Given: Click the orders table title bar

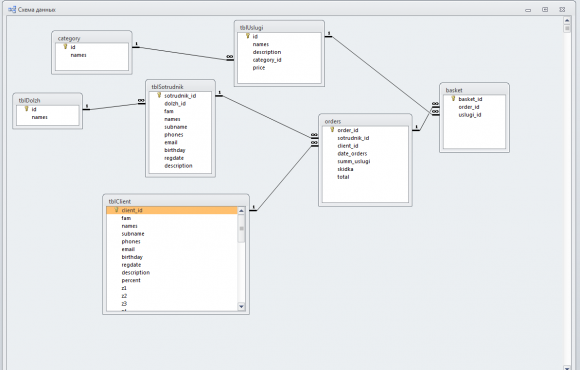Looking at the screenshot, I should (x=365, y=121).
